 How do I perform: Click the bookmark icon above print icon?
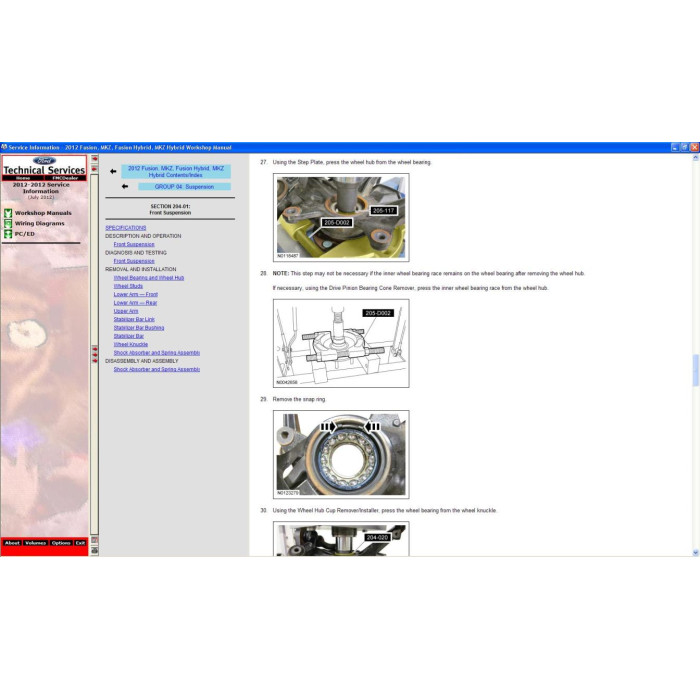tap(95, 540)
